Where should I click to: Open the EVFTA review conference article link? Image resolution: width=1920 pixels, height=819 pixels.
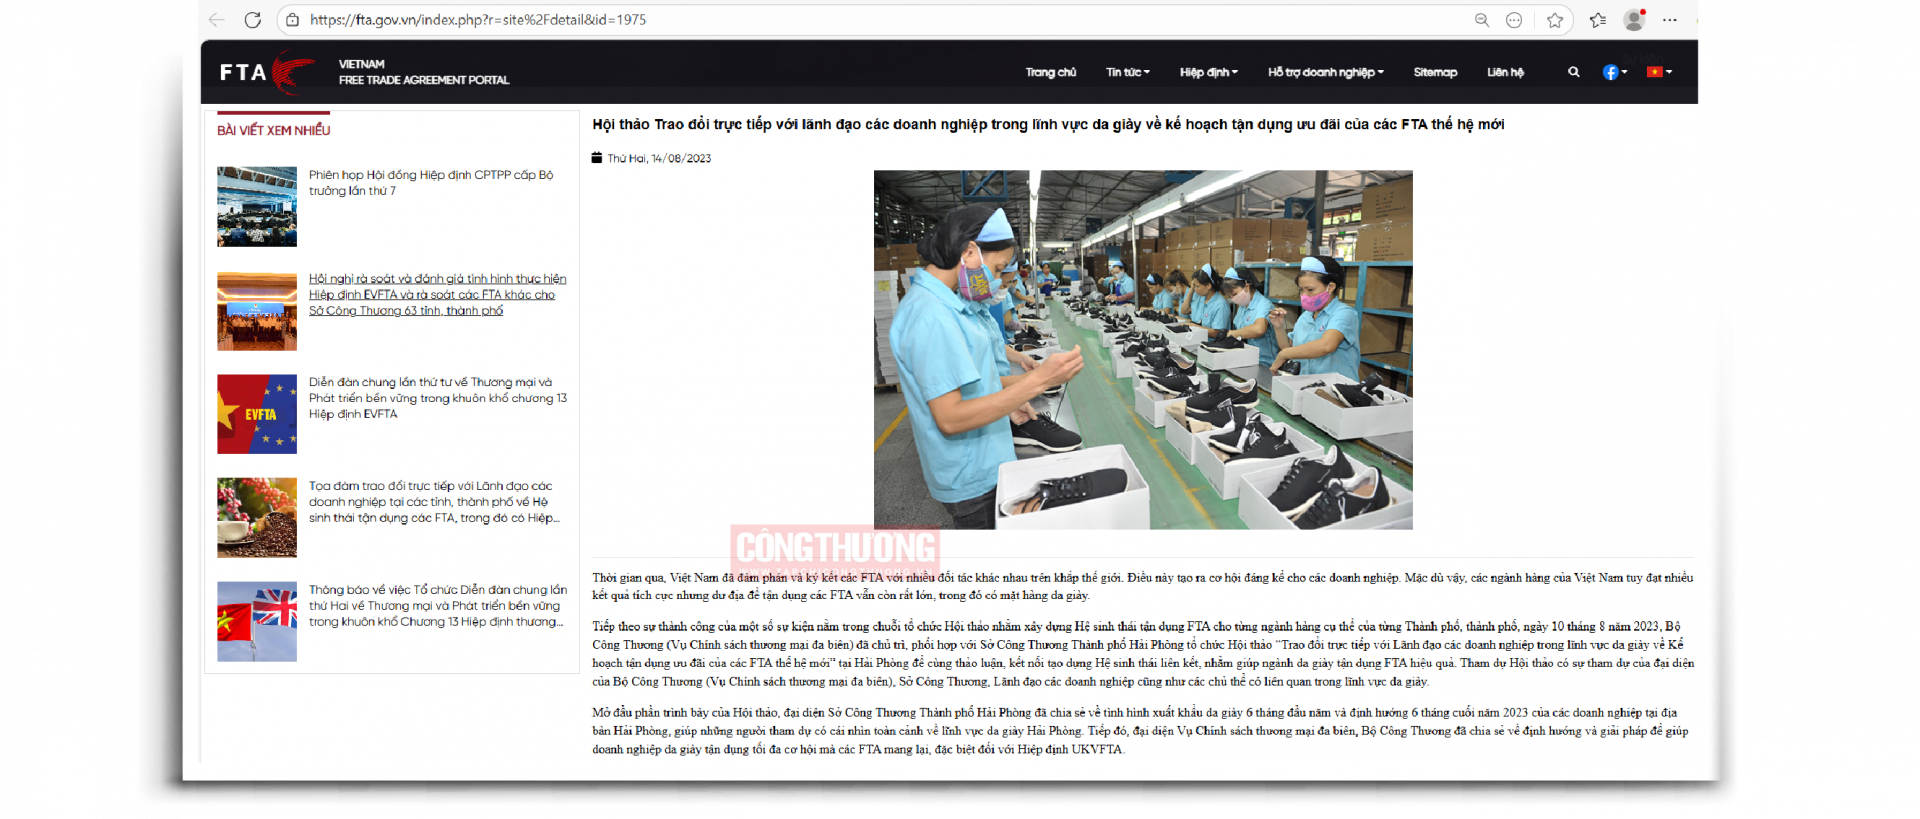pos(437,294)
